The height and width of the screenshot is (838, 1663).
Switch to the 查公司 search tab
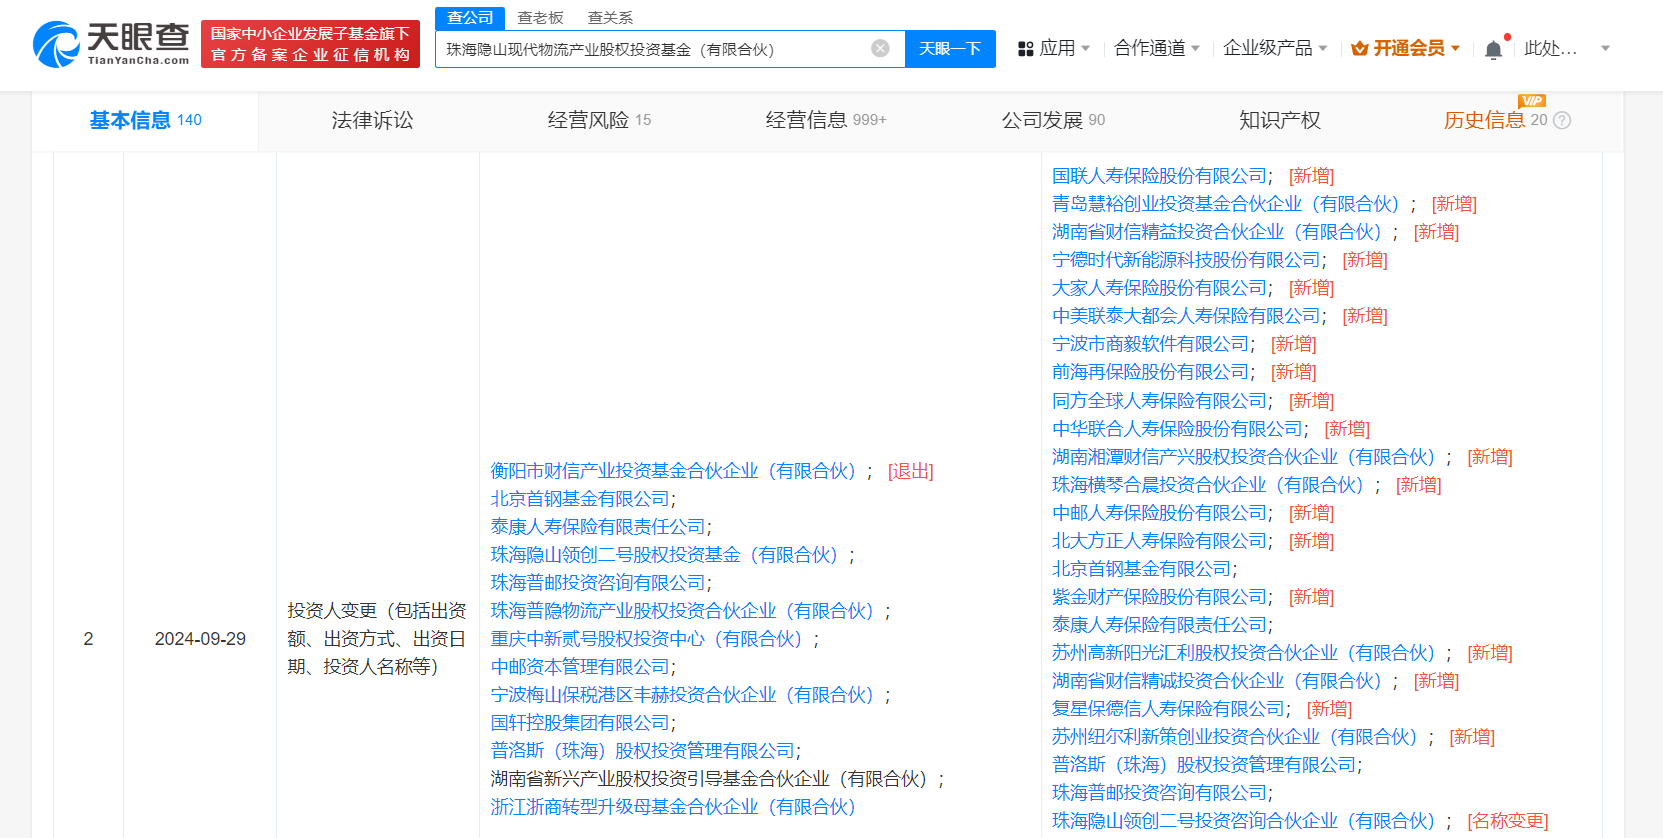(470, 17)
